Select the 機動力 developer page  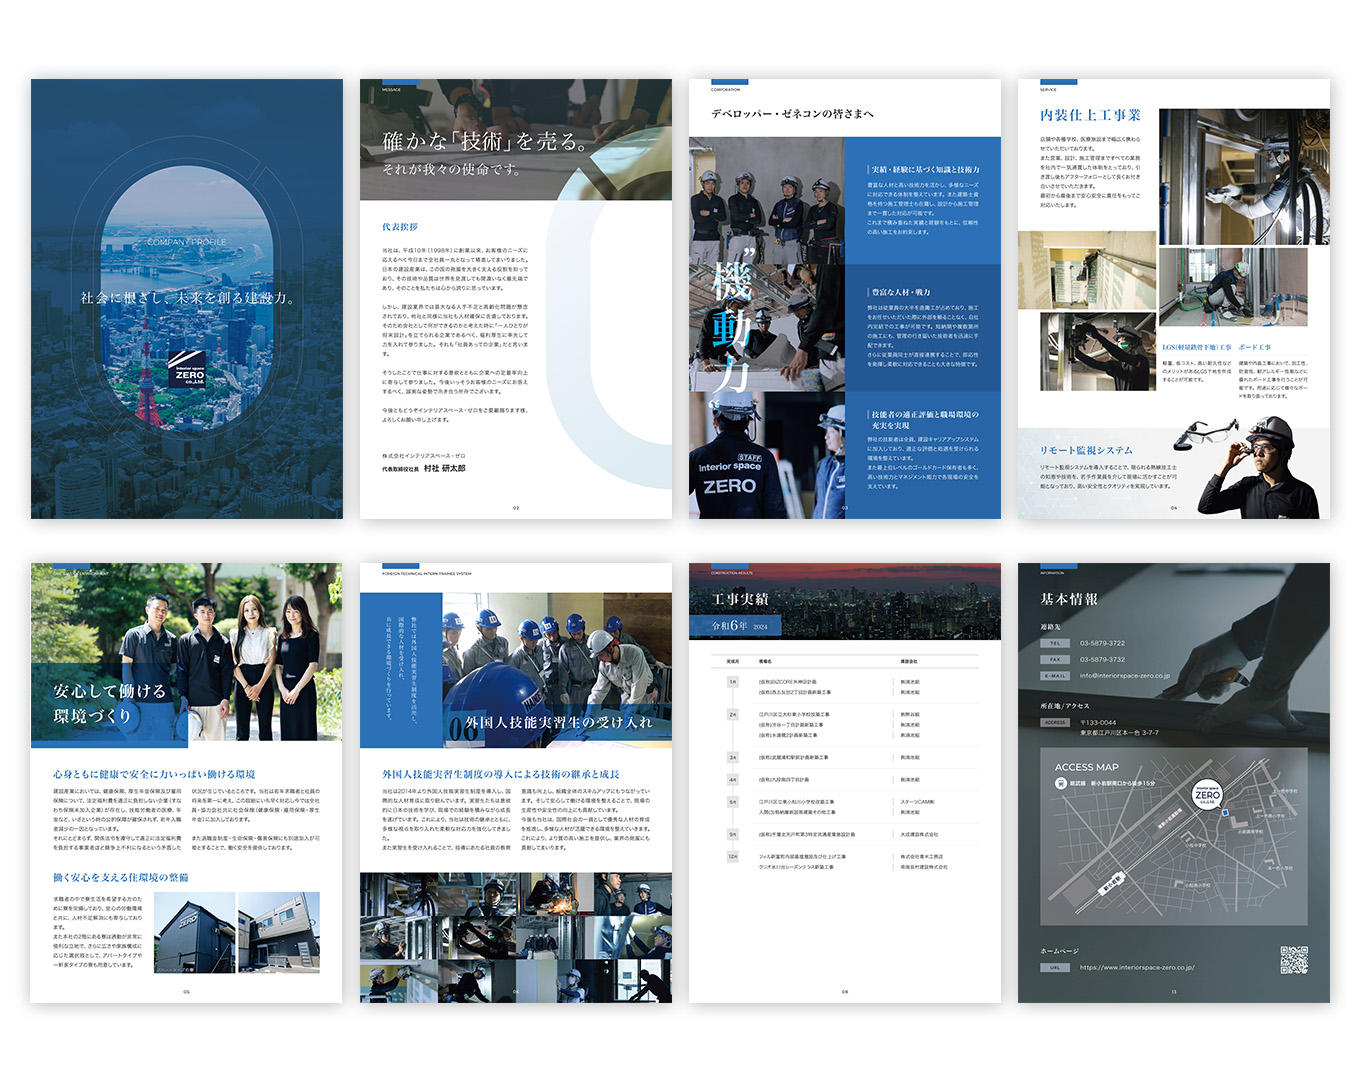844,298
